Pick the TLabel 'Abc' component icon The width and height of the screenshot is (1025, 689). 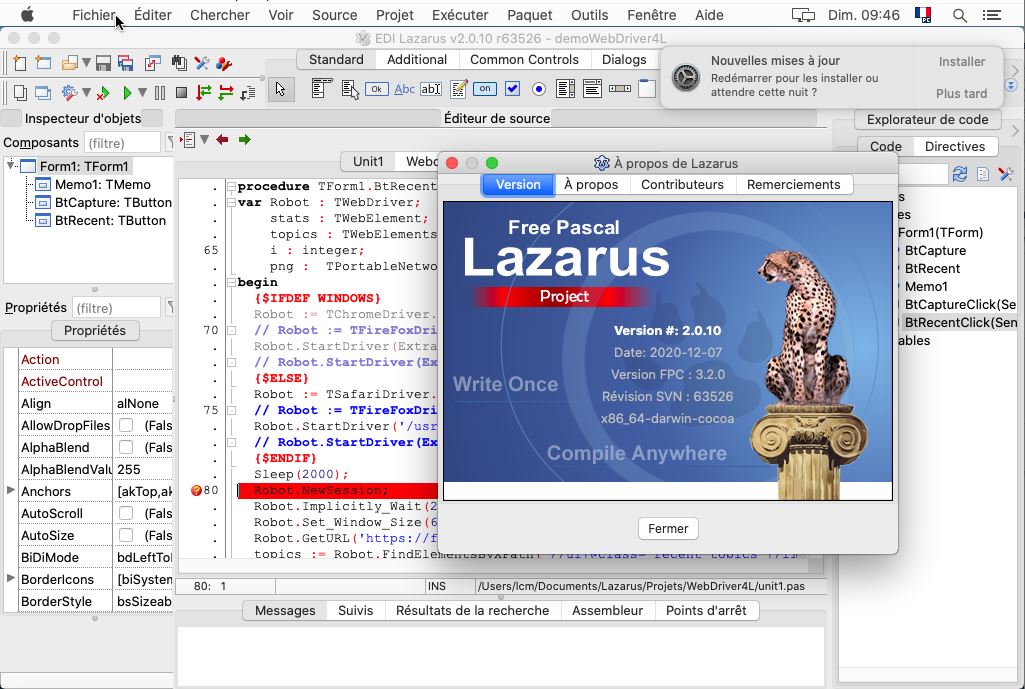tap(404, 89)
